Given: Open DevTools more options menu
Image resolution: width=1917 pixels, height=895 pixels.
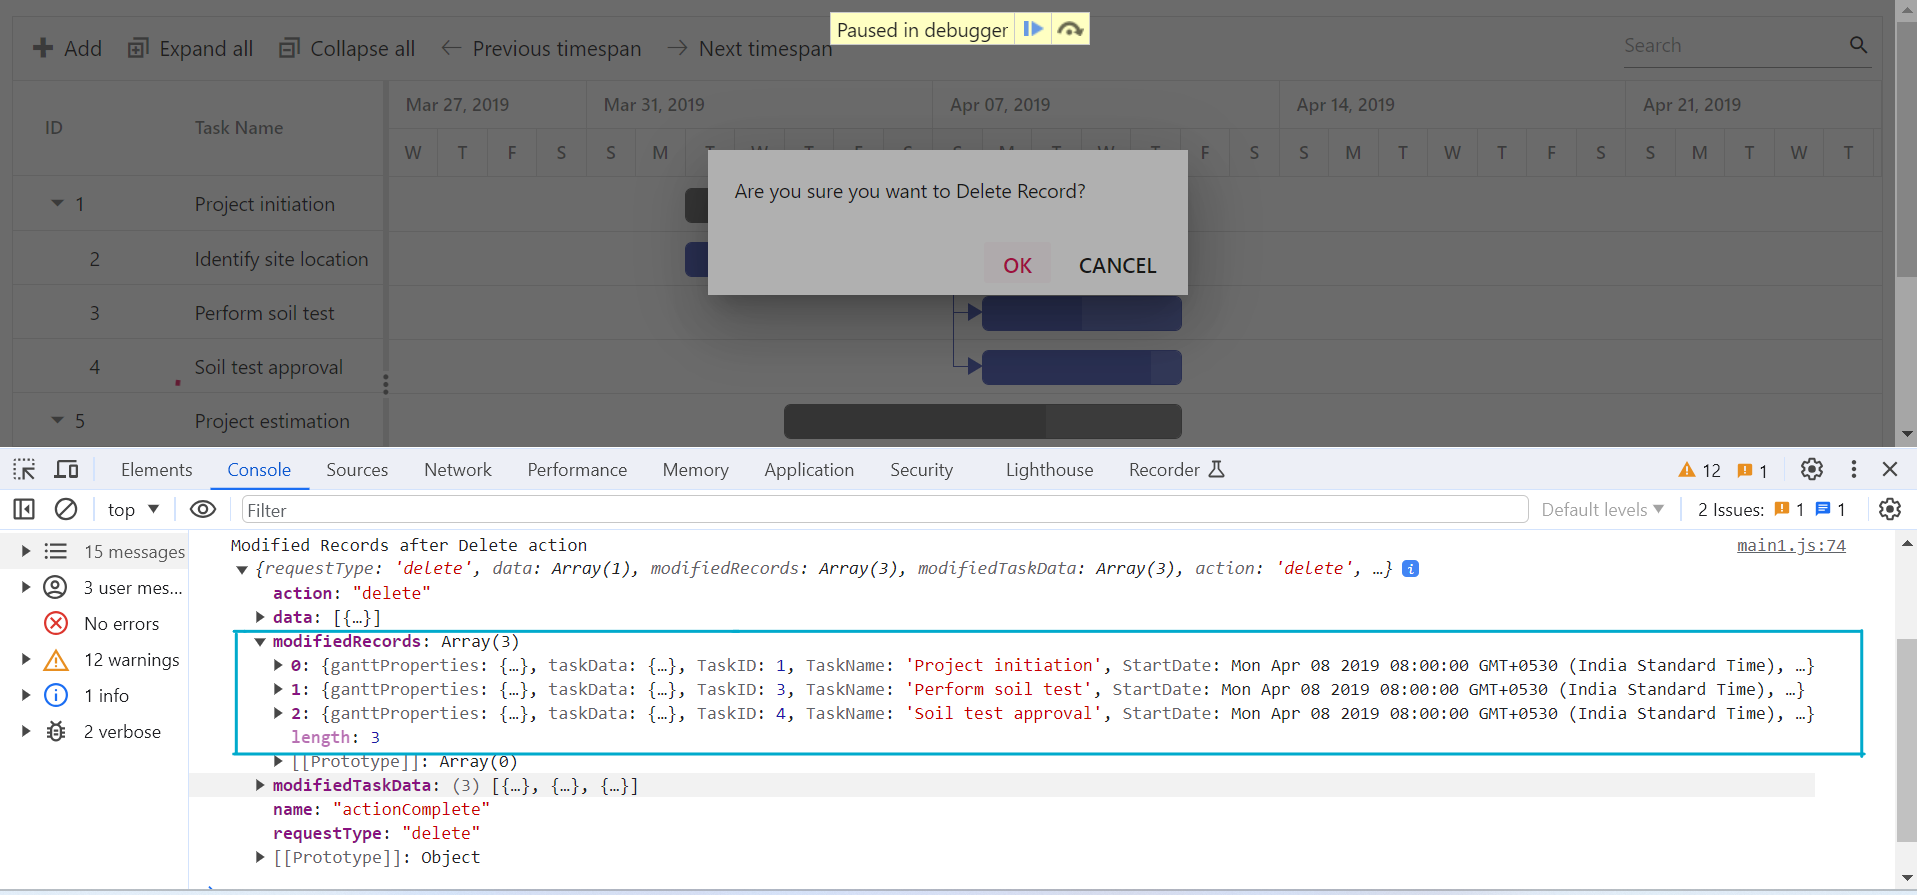Looking at the screenshot, I should (1854, 470).
